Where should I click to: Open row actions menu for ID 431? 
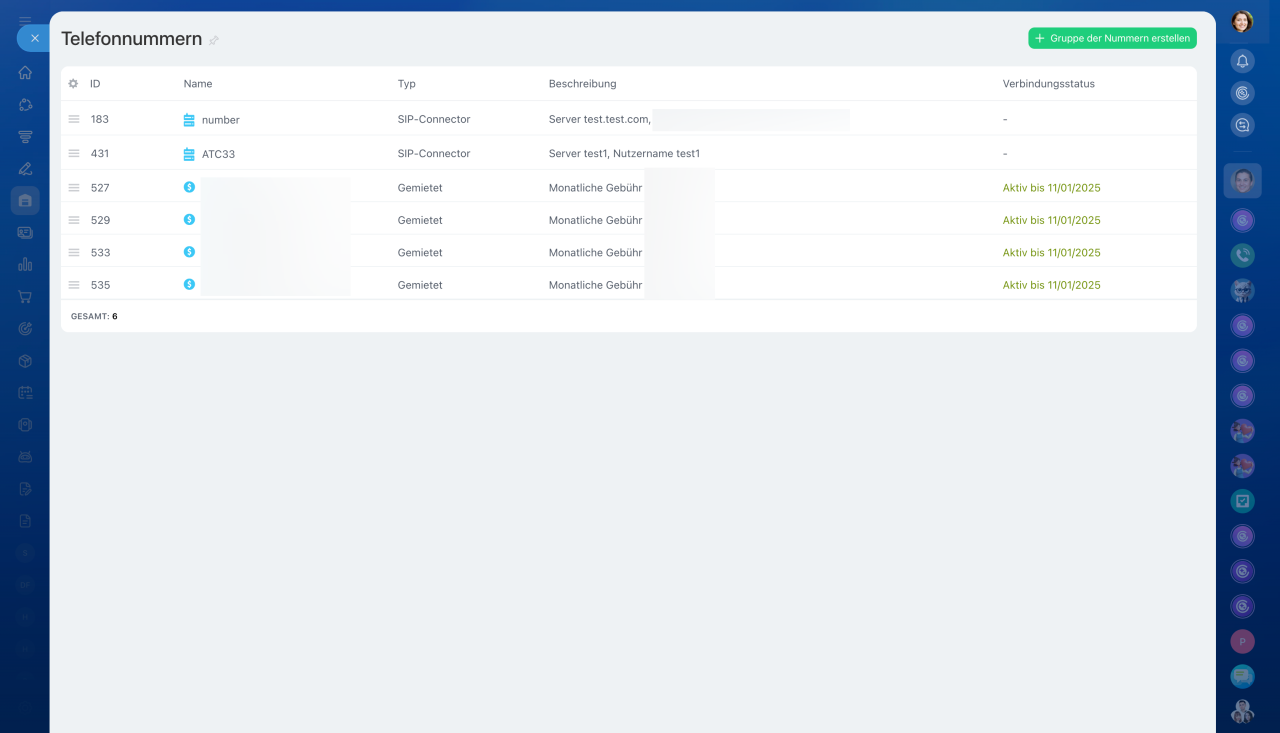74,154
